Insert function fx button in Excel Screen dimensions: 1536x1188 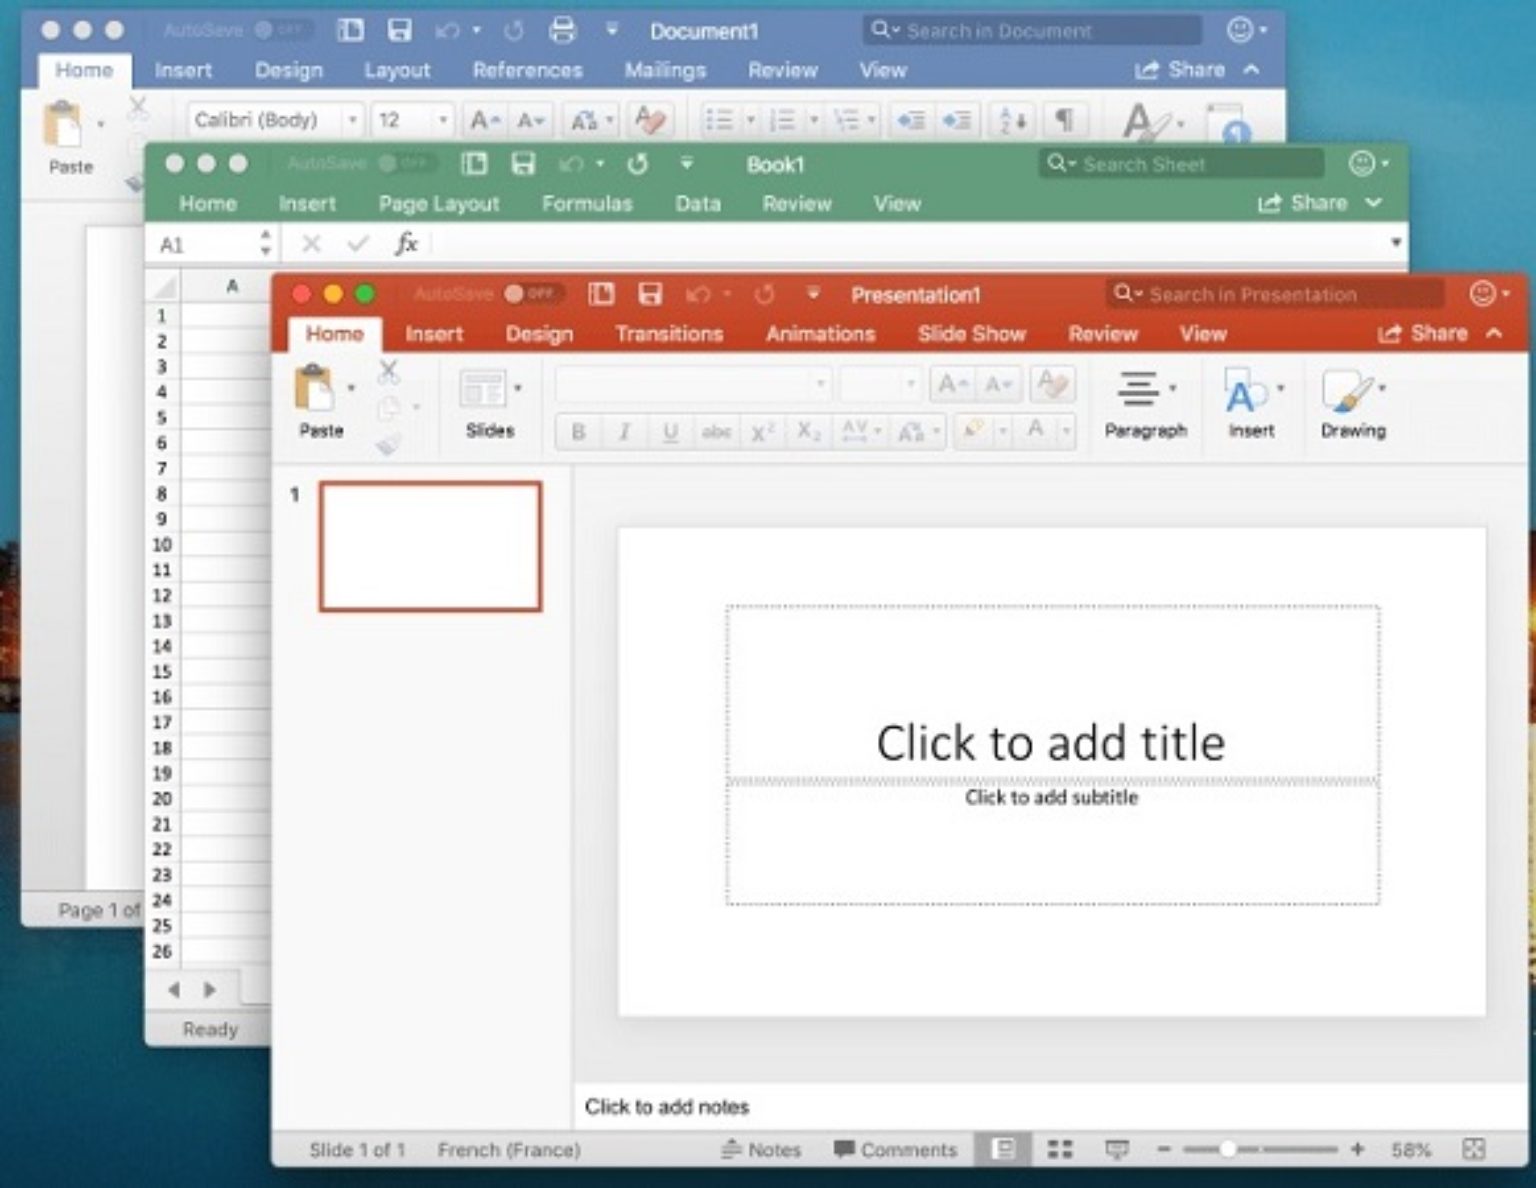(406, 243)
